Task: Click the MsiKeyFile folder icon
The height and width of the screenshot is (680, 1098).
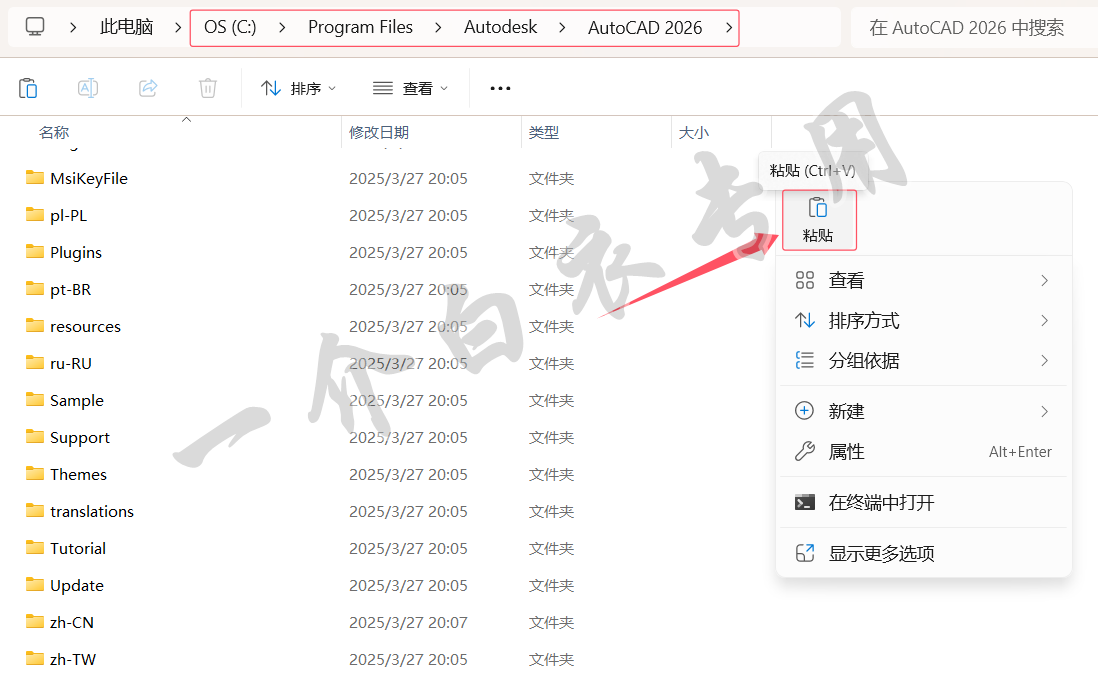Action: (34, 177)
